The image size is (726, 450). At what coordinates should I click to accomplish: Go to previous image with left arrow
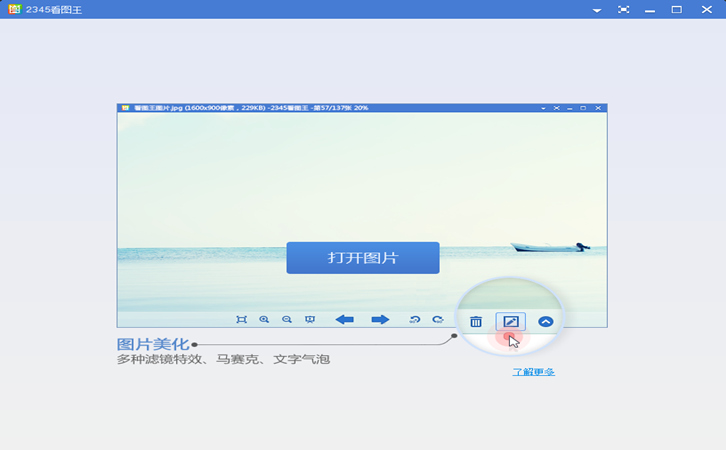tap(344, 320)
